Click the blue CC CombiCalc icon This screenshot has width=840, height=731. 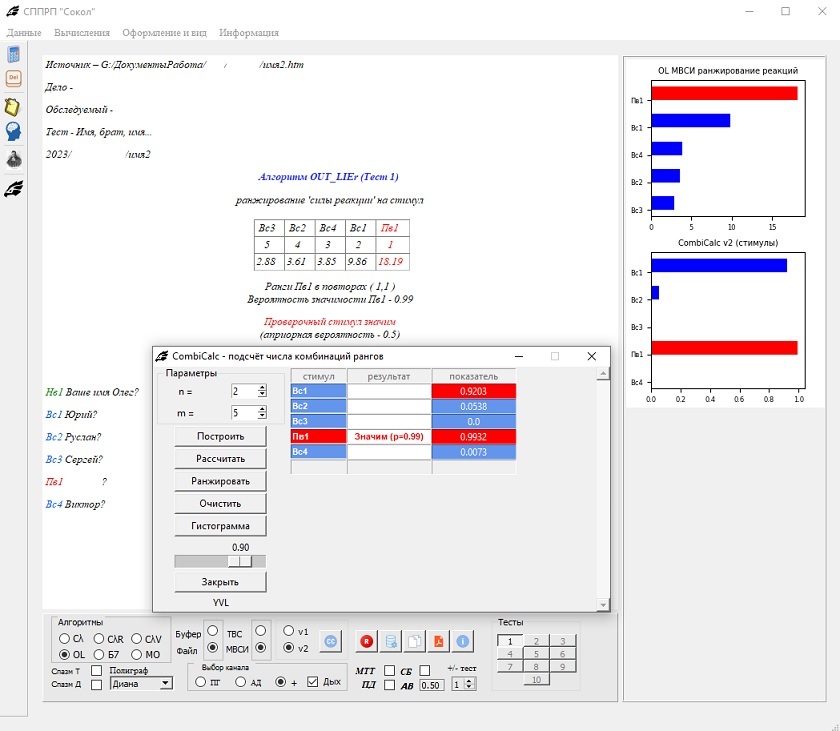tap(330, 641)
